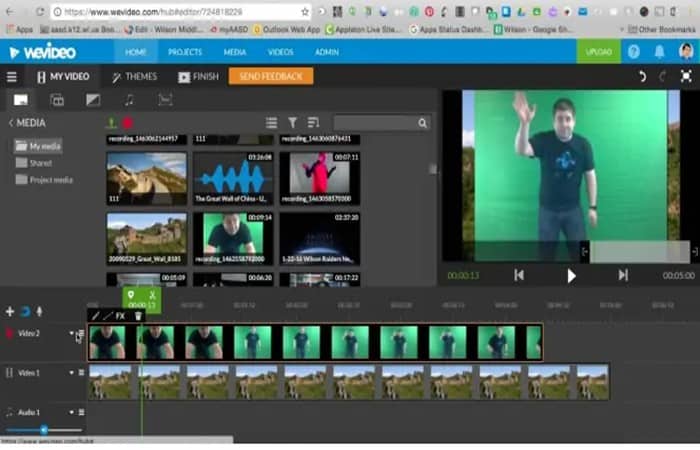Open the media filter funnel
The image size is (700, 450).
[292, 123]
